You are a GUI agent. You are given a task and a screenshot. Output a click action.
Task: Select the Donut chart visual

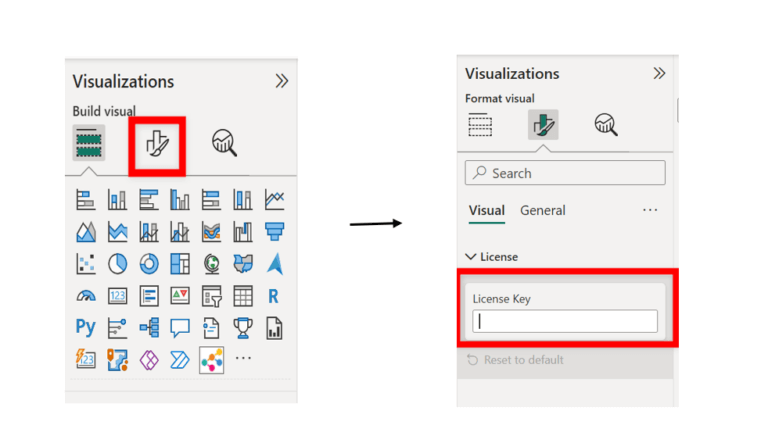(x=148, y=264)
